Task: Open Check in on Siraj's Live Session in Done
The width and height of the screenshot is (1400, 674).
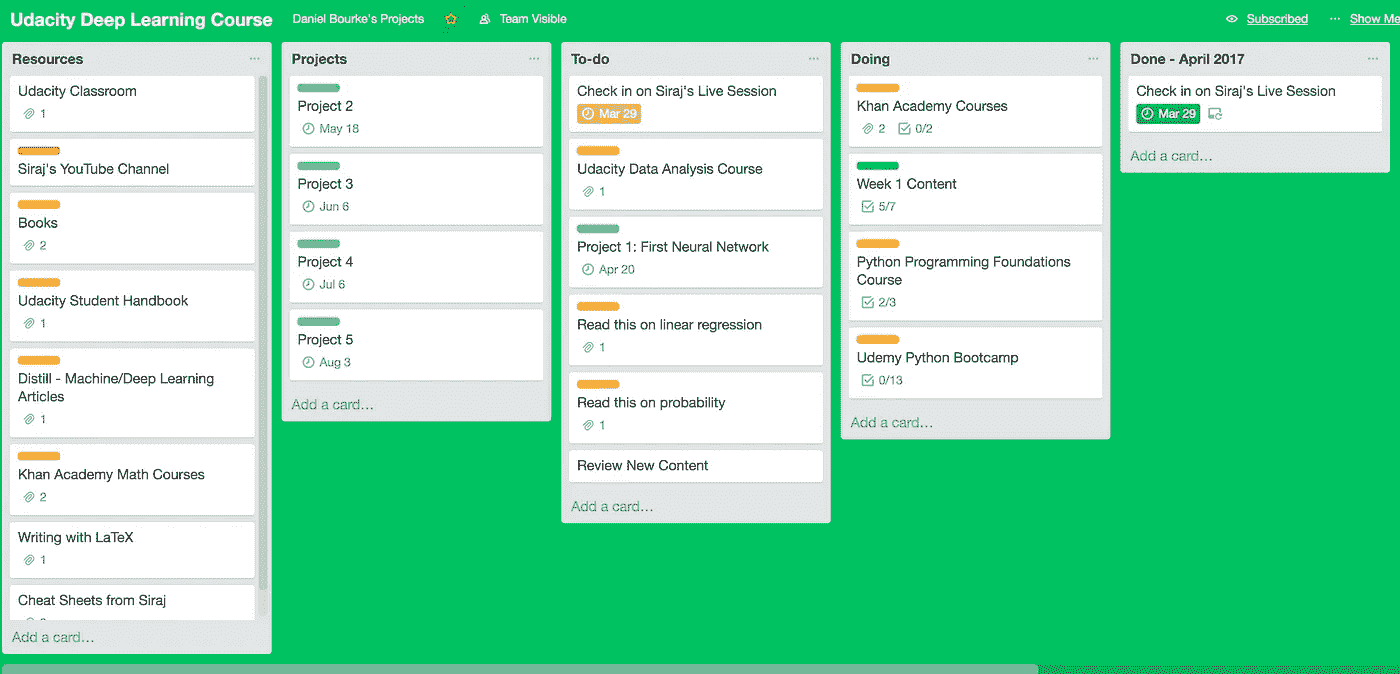Action: [x=1255, y=103]
